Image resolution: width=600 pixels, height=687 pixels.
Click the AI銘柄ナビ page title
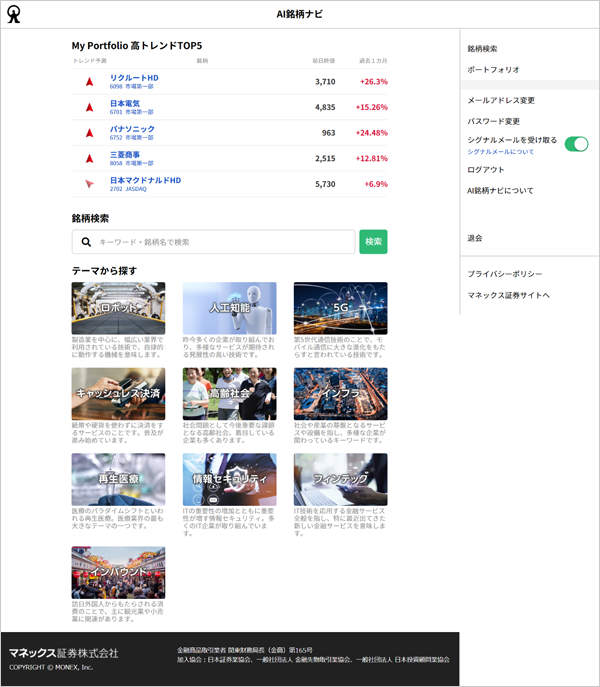pyautogui.click(x=300, y=14)
